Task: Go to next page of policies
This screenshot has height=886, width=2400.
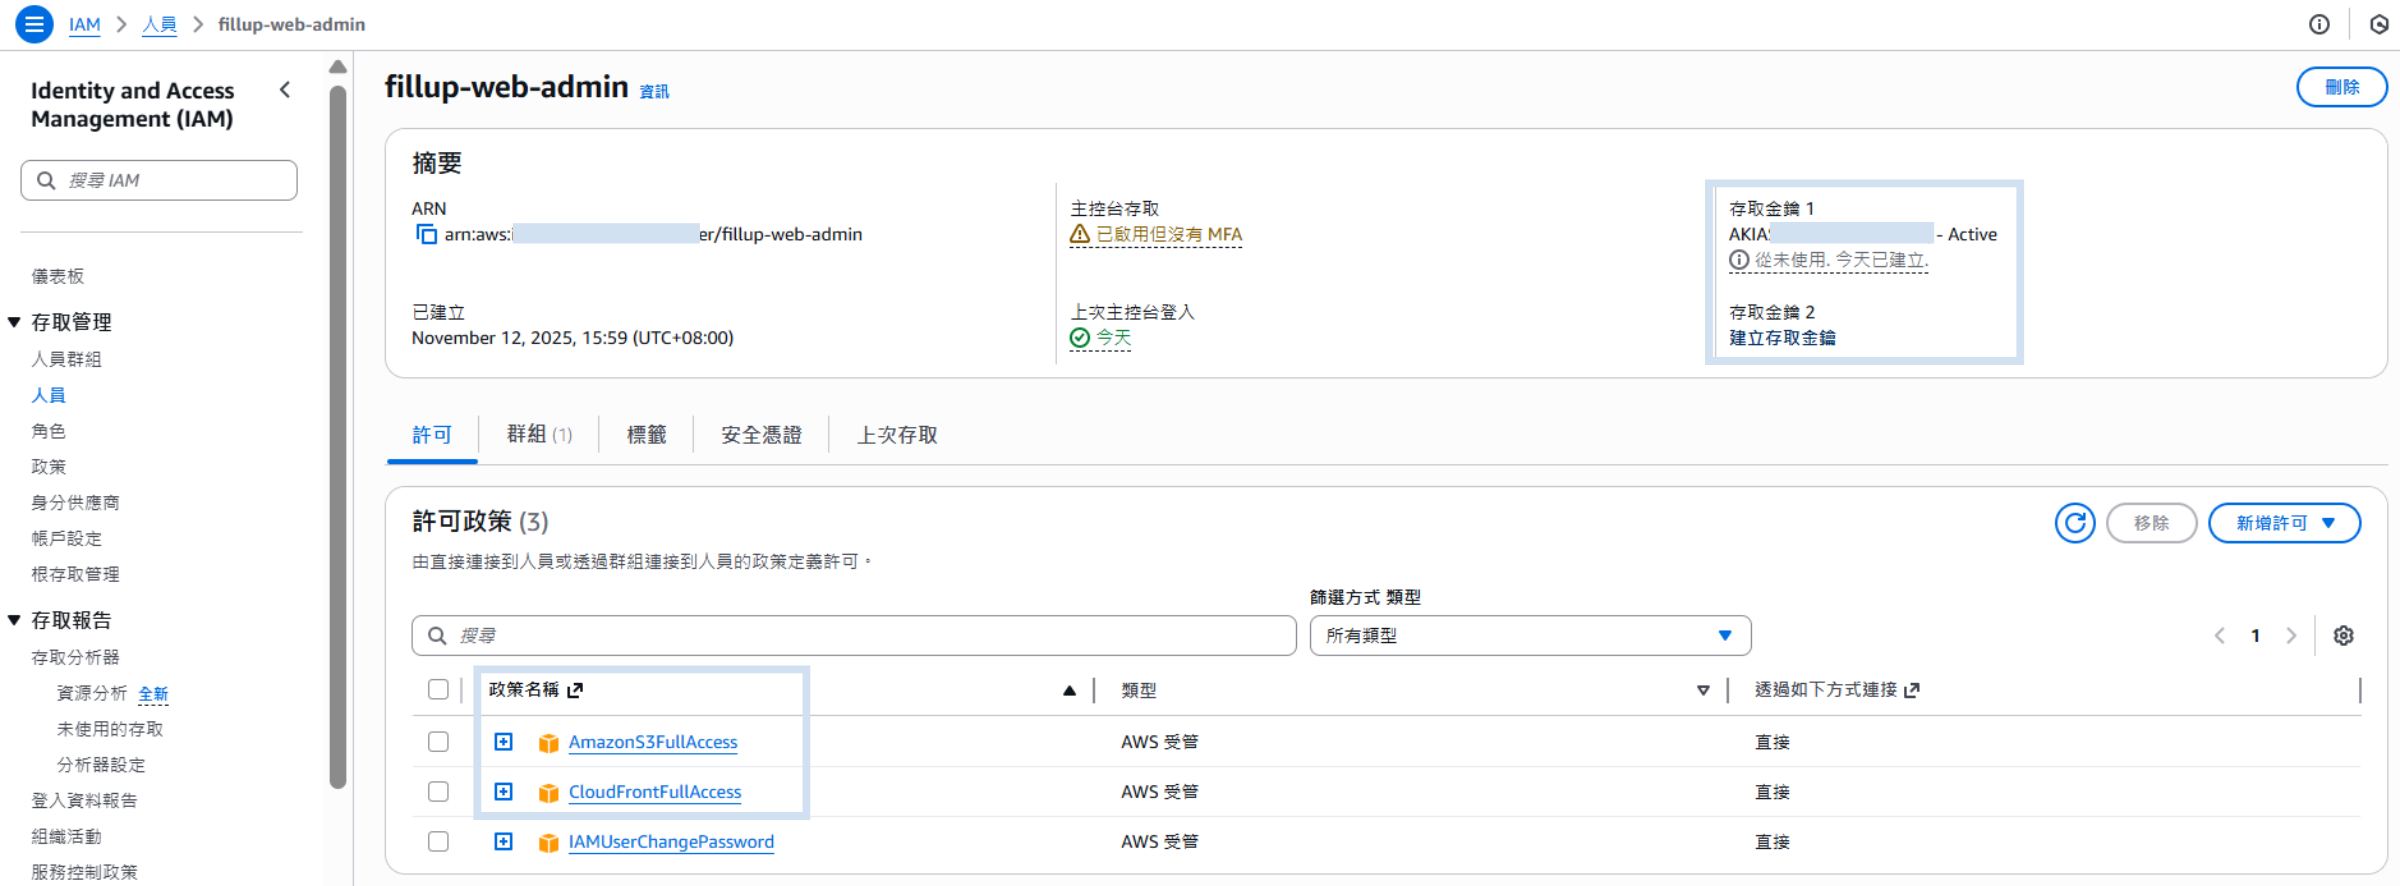Action: tap(2291, 636)
